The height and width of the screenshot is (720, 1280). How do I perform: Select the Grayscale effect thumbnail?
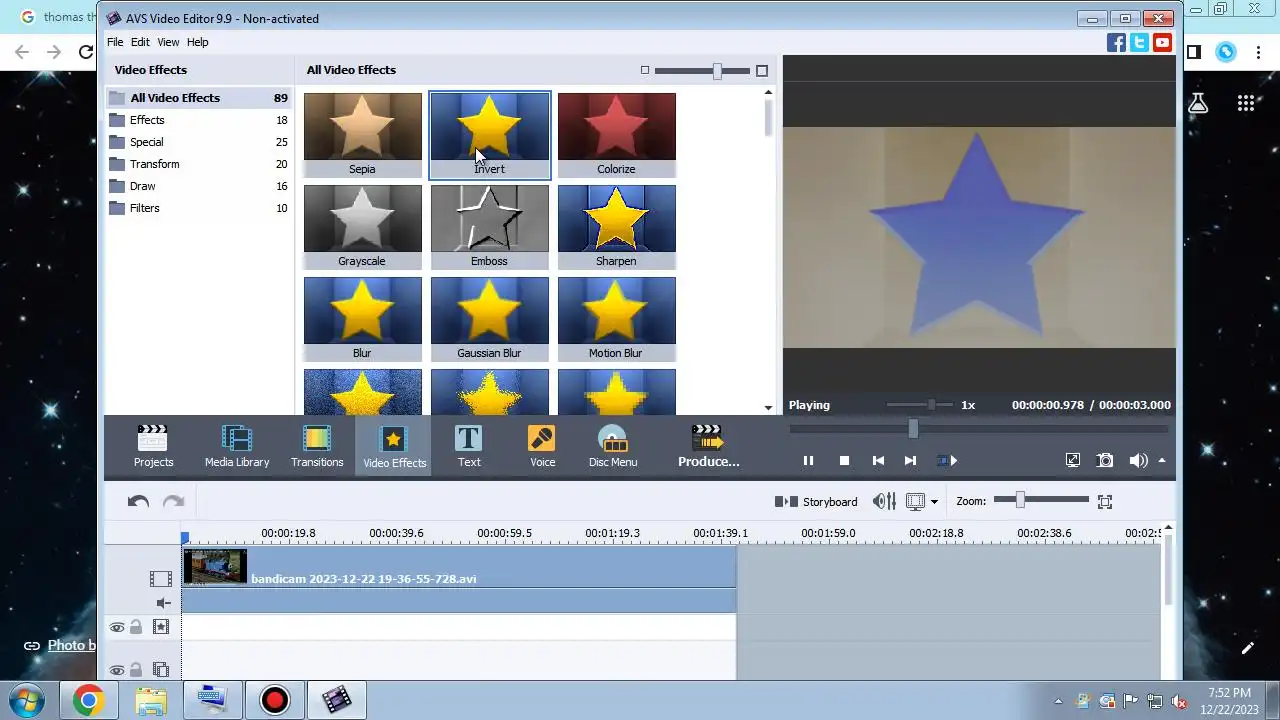point(362,227)
